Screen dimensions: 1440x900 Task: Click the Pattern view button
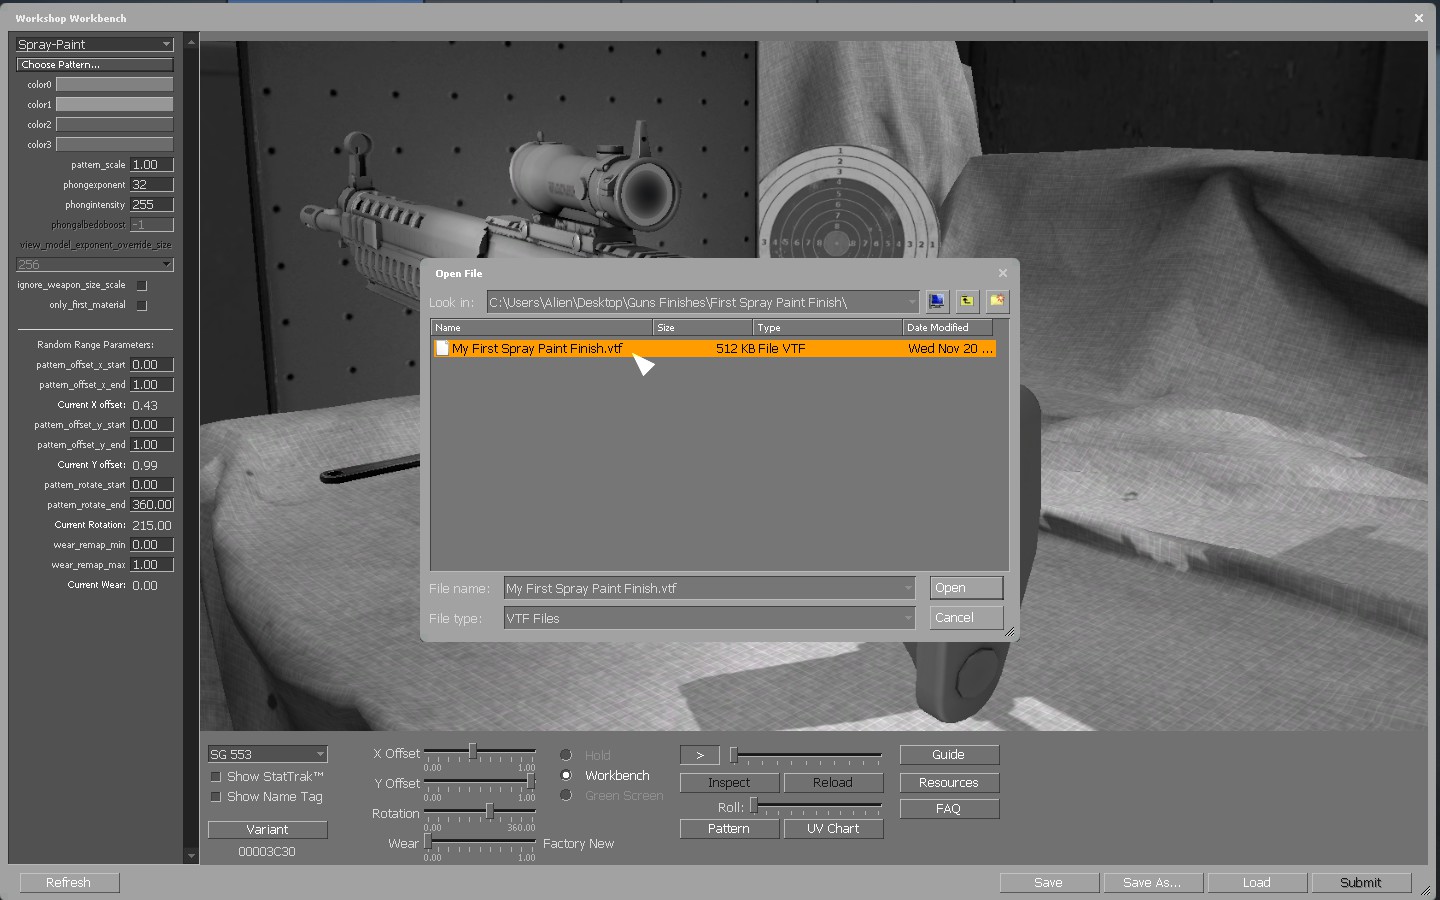[729, 829]
